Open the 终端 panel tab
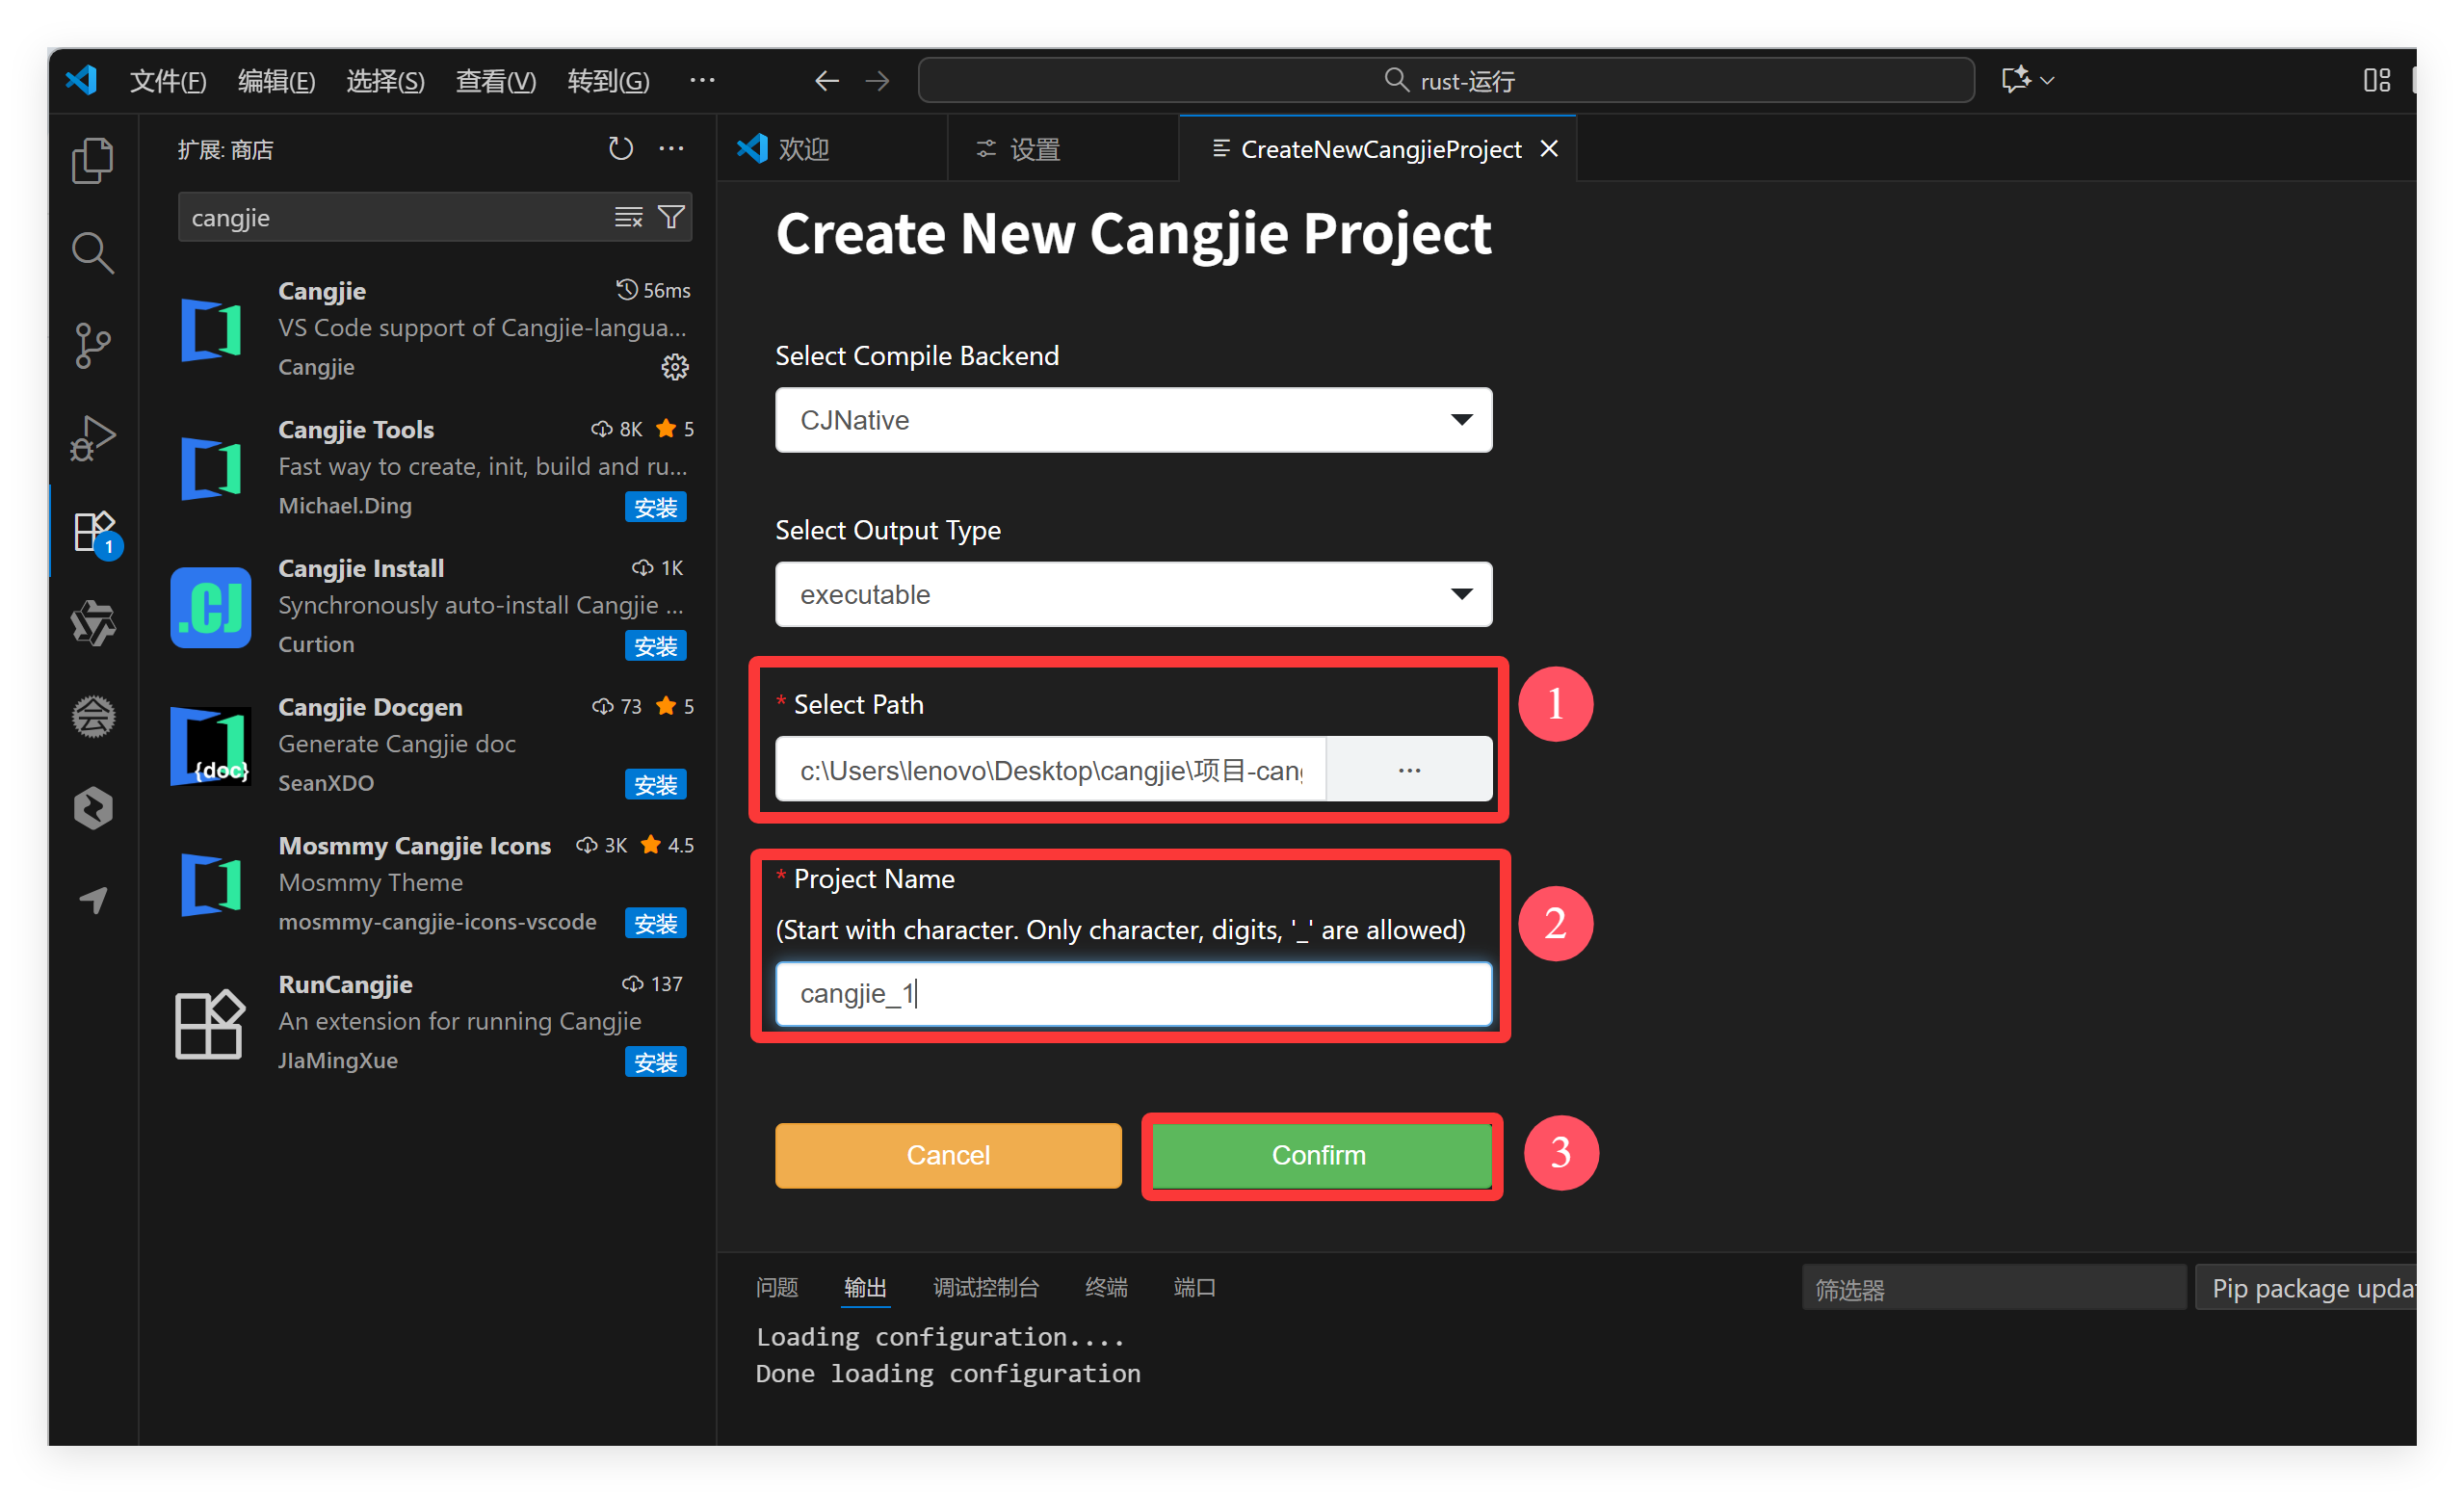The image size is (2464, 1493). [x=1105, y=1287]
